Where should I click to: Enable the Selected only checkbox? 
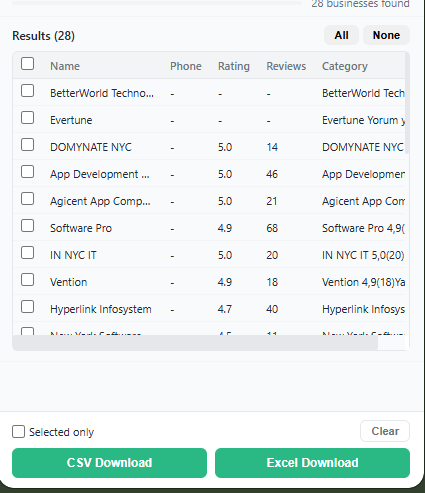pos(18,431)
